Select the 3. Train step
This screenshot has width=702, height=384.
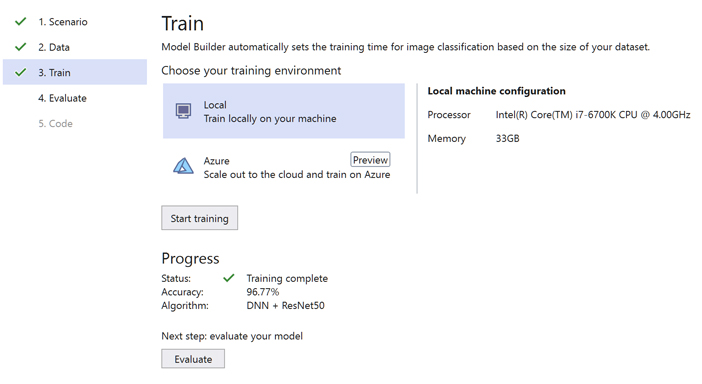point(75,72)
